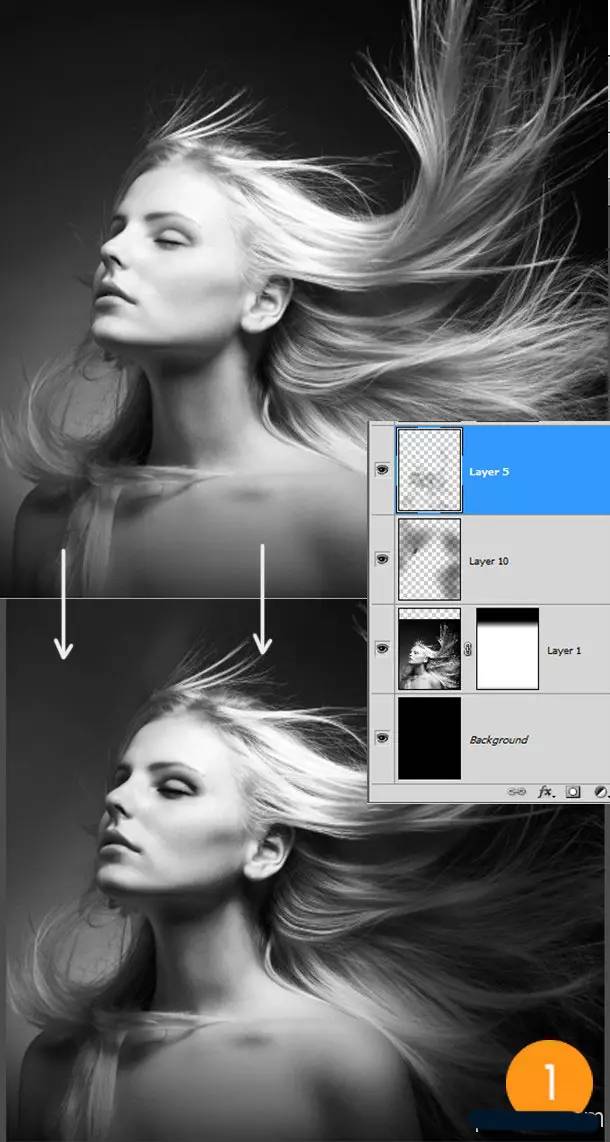Screen dimensions: 610x1142
Task: Toggle visibility of Layer 10
Action: click(382, 560)
